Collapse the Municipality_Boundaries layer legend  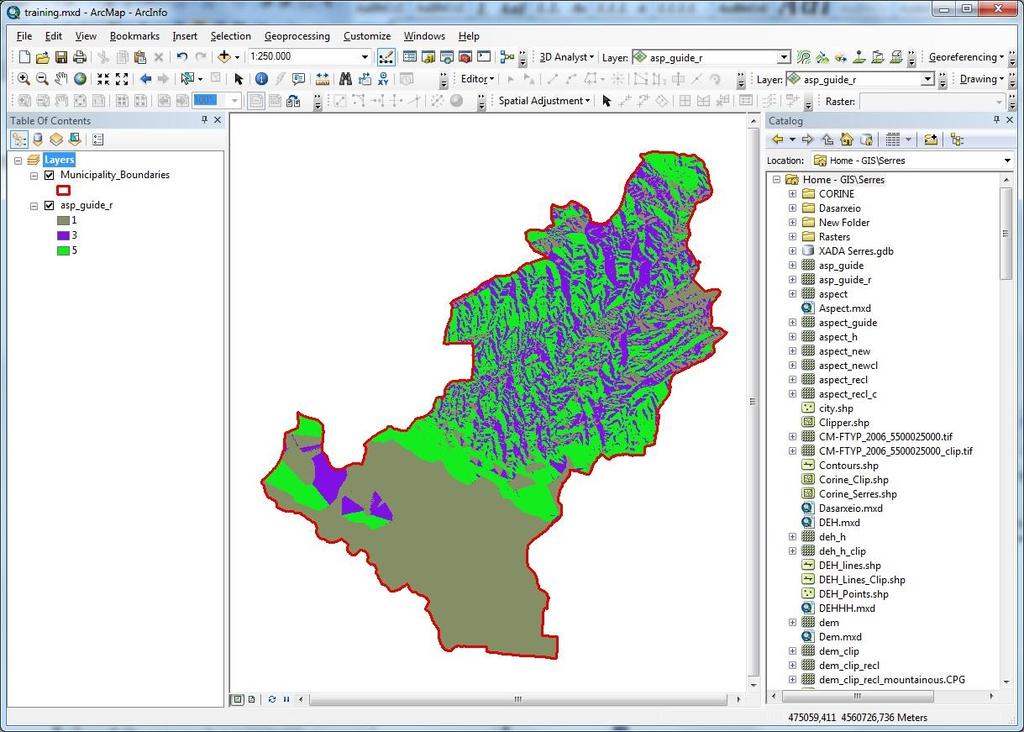(34, 175)
